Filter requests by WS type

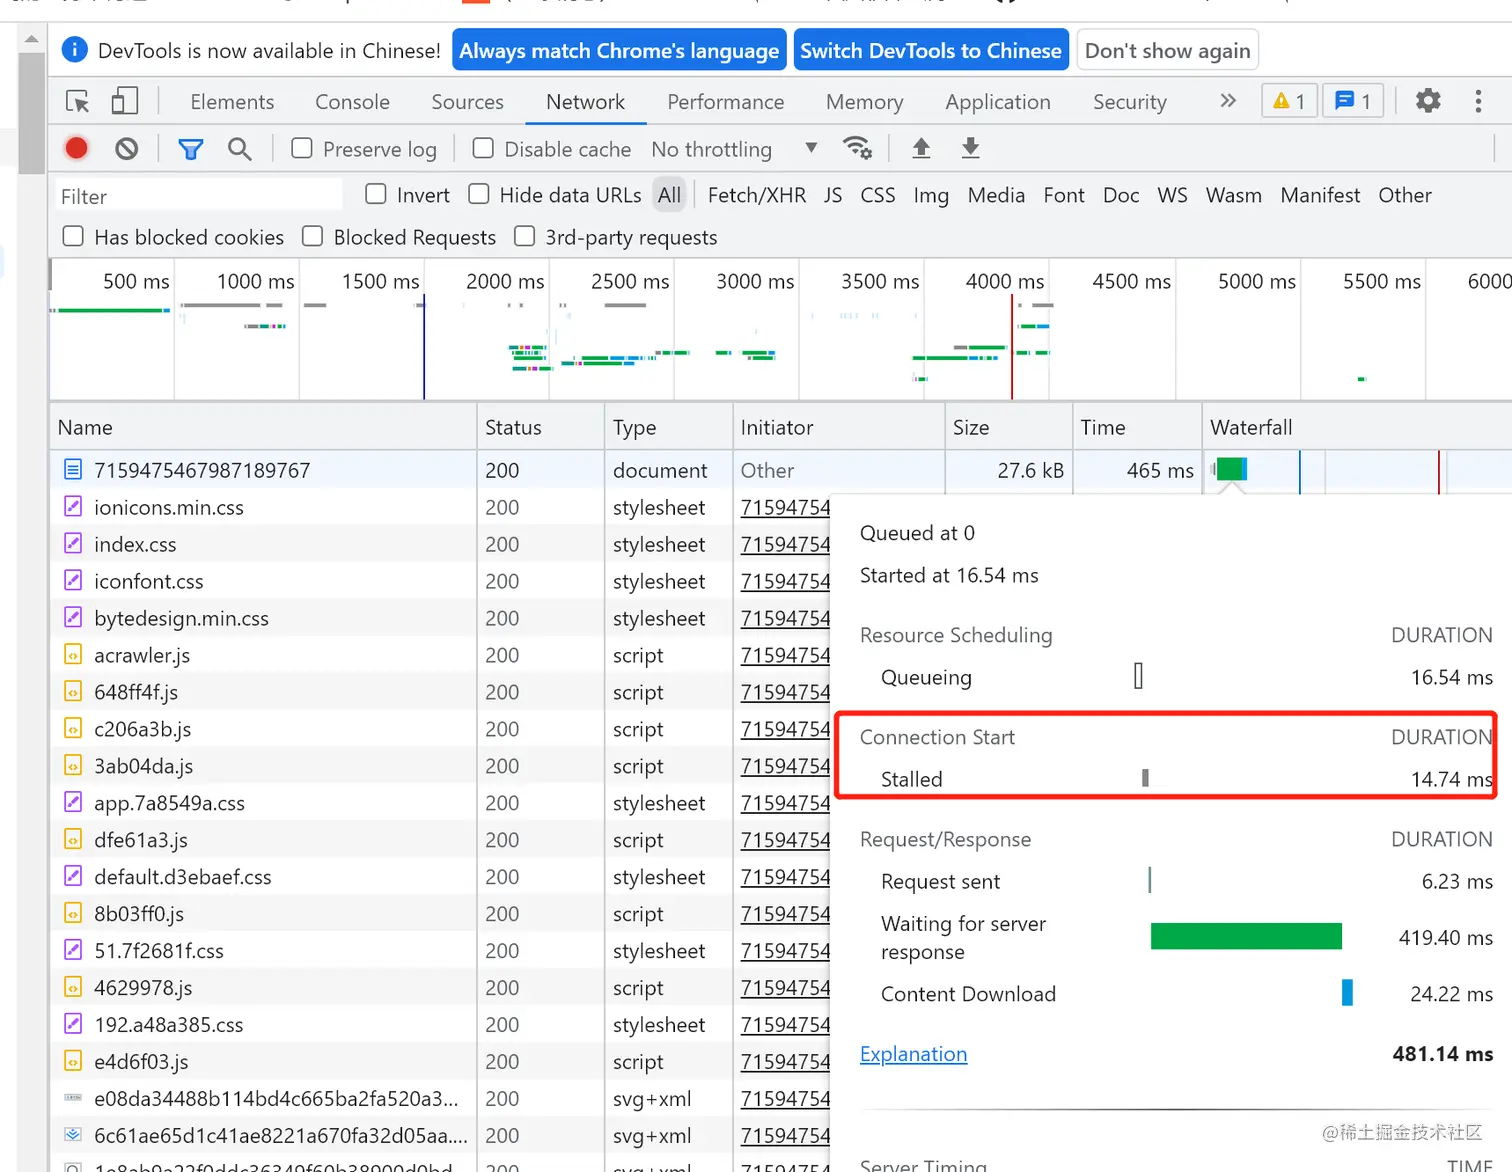click(1173, 195)
